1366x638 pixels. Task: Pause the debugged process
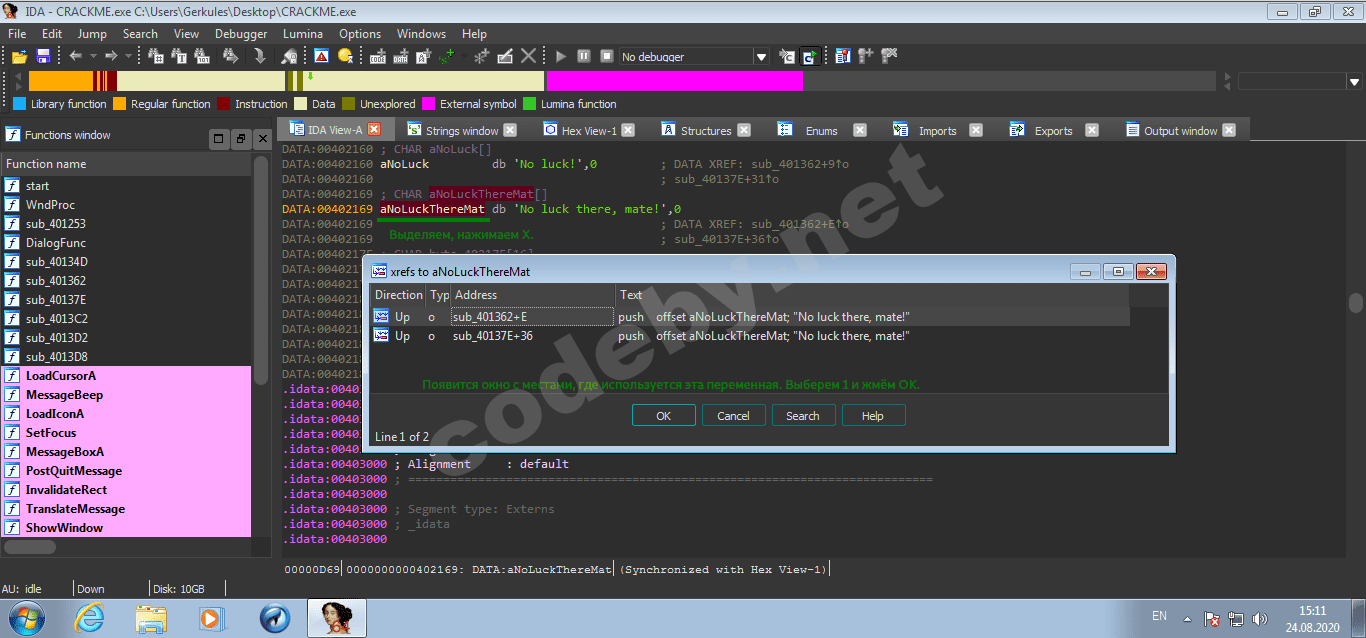(584, 57)
